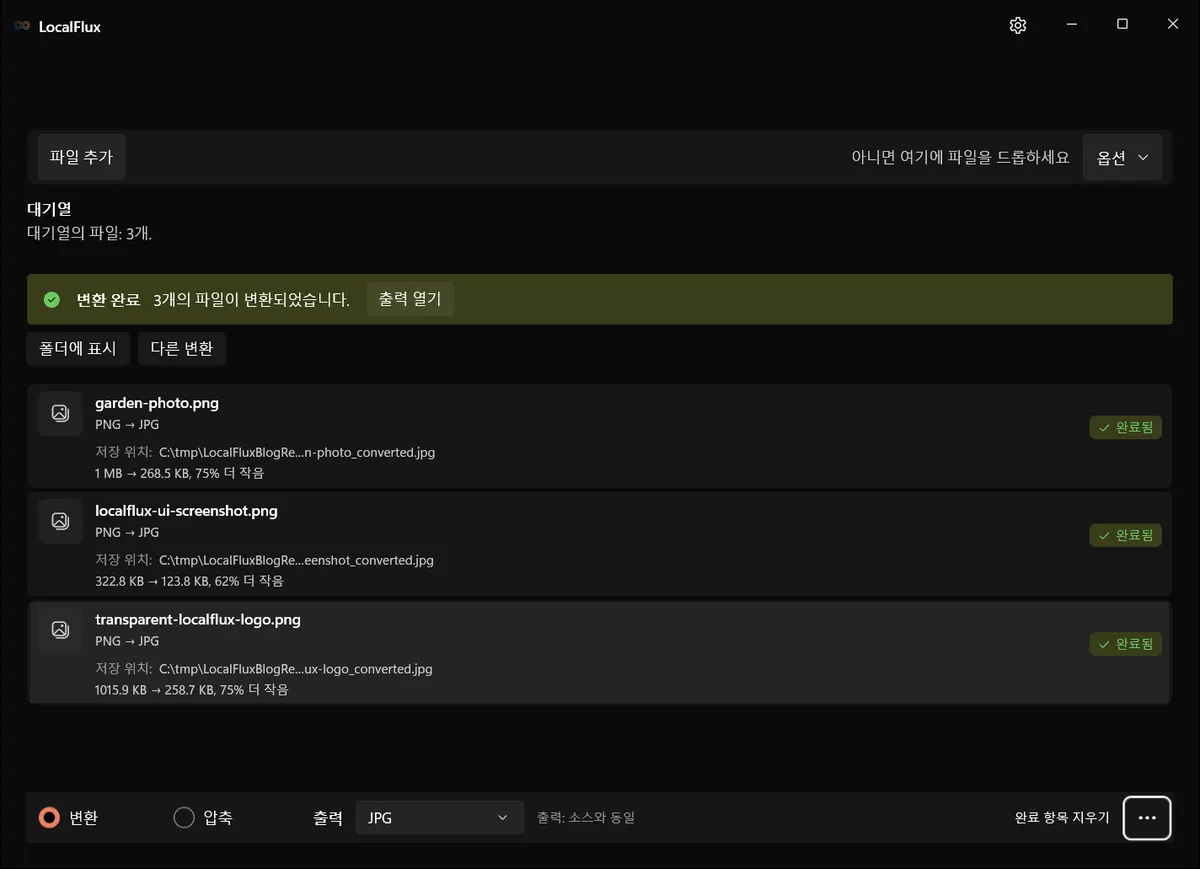
Task: Click the message 3개의 파일이 변환되었습니다.
Action: point(252,300)
